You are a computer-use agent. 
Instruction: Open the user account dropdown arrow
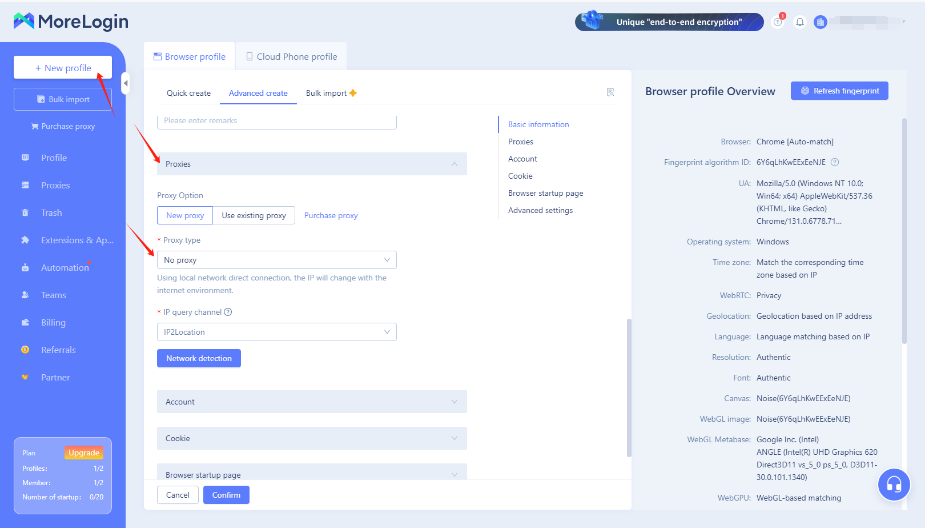click(904, 22)
